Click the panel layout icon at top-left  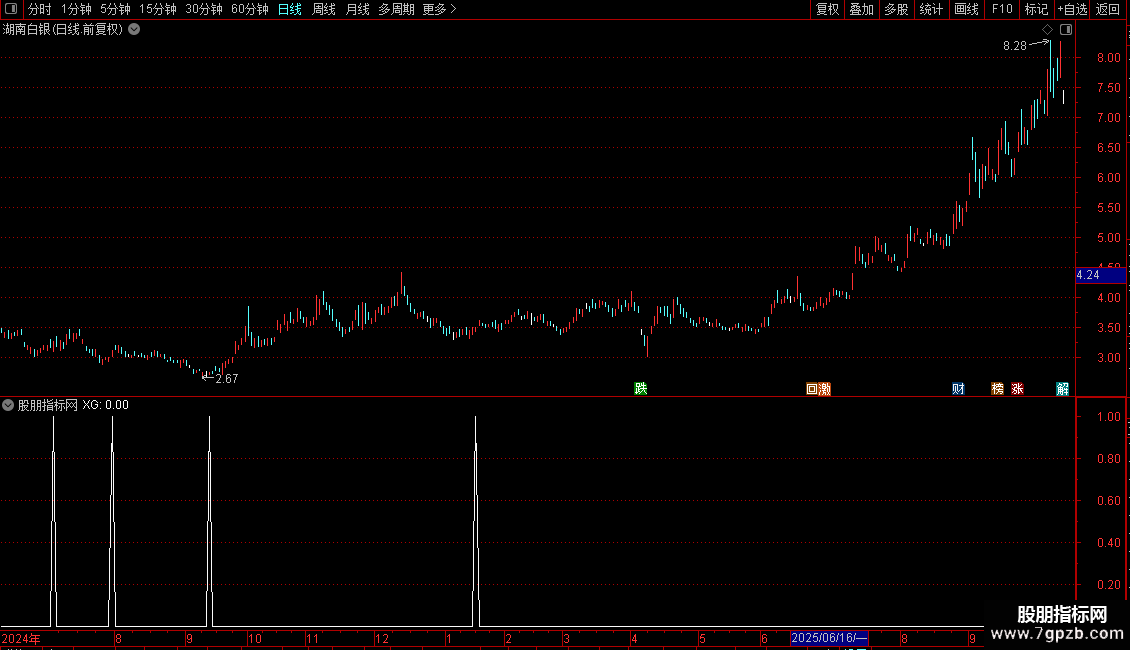coord(11,9)
